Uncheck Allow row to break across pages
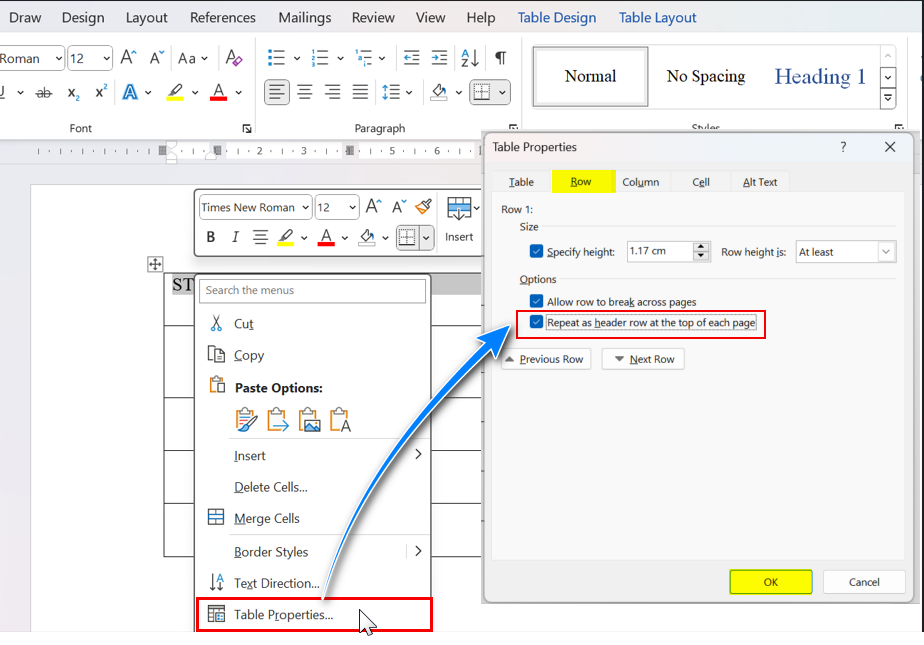This screenshot has width=924, height=645. (537, 301)
